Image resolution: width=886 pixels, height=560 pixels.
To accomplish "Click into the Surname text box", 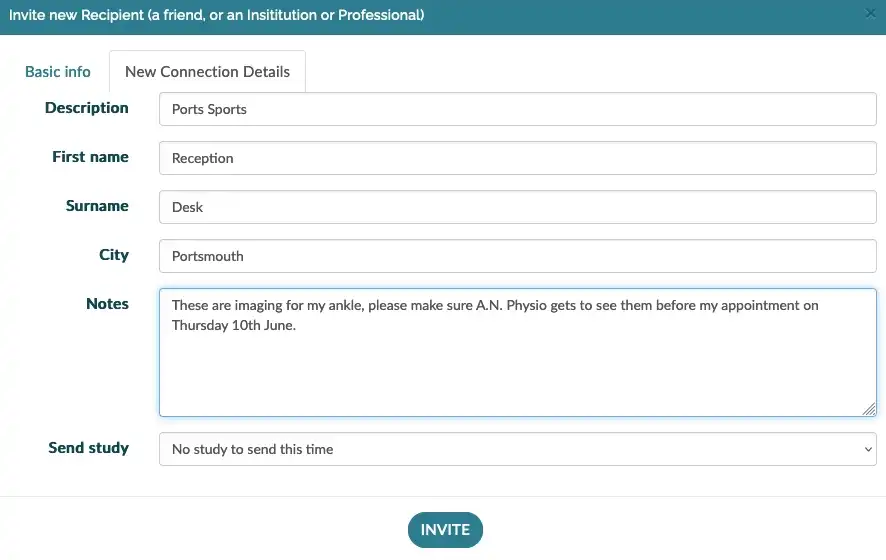I will tap(517, 207).
